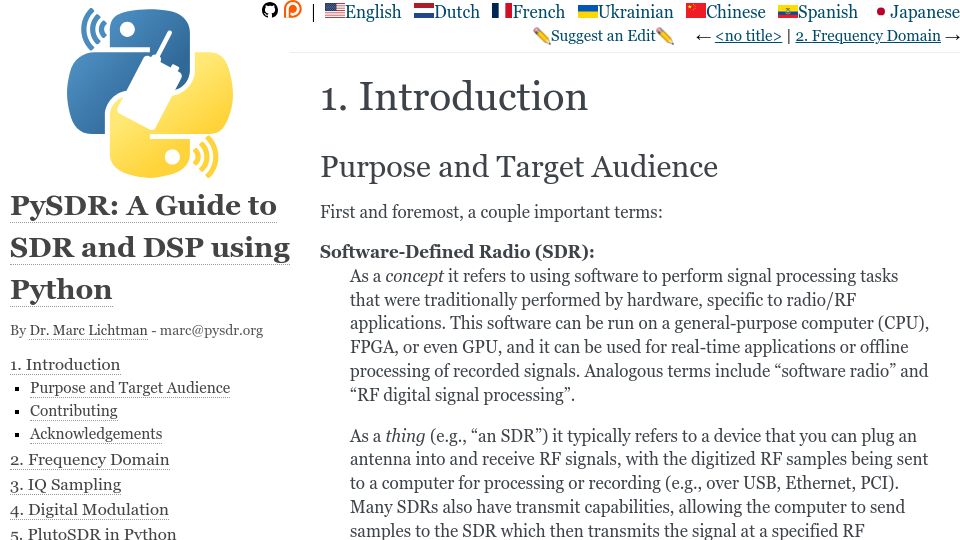This screenshot has width=960, height=540.
Task: Click the Japanese flag icon
Action: click(x=880, y=11)
